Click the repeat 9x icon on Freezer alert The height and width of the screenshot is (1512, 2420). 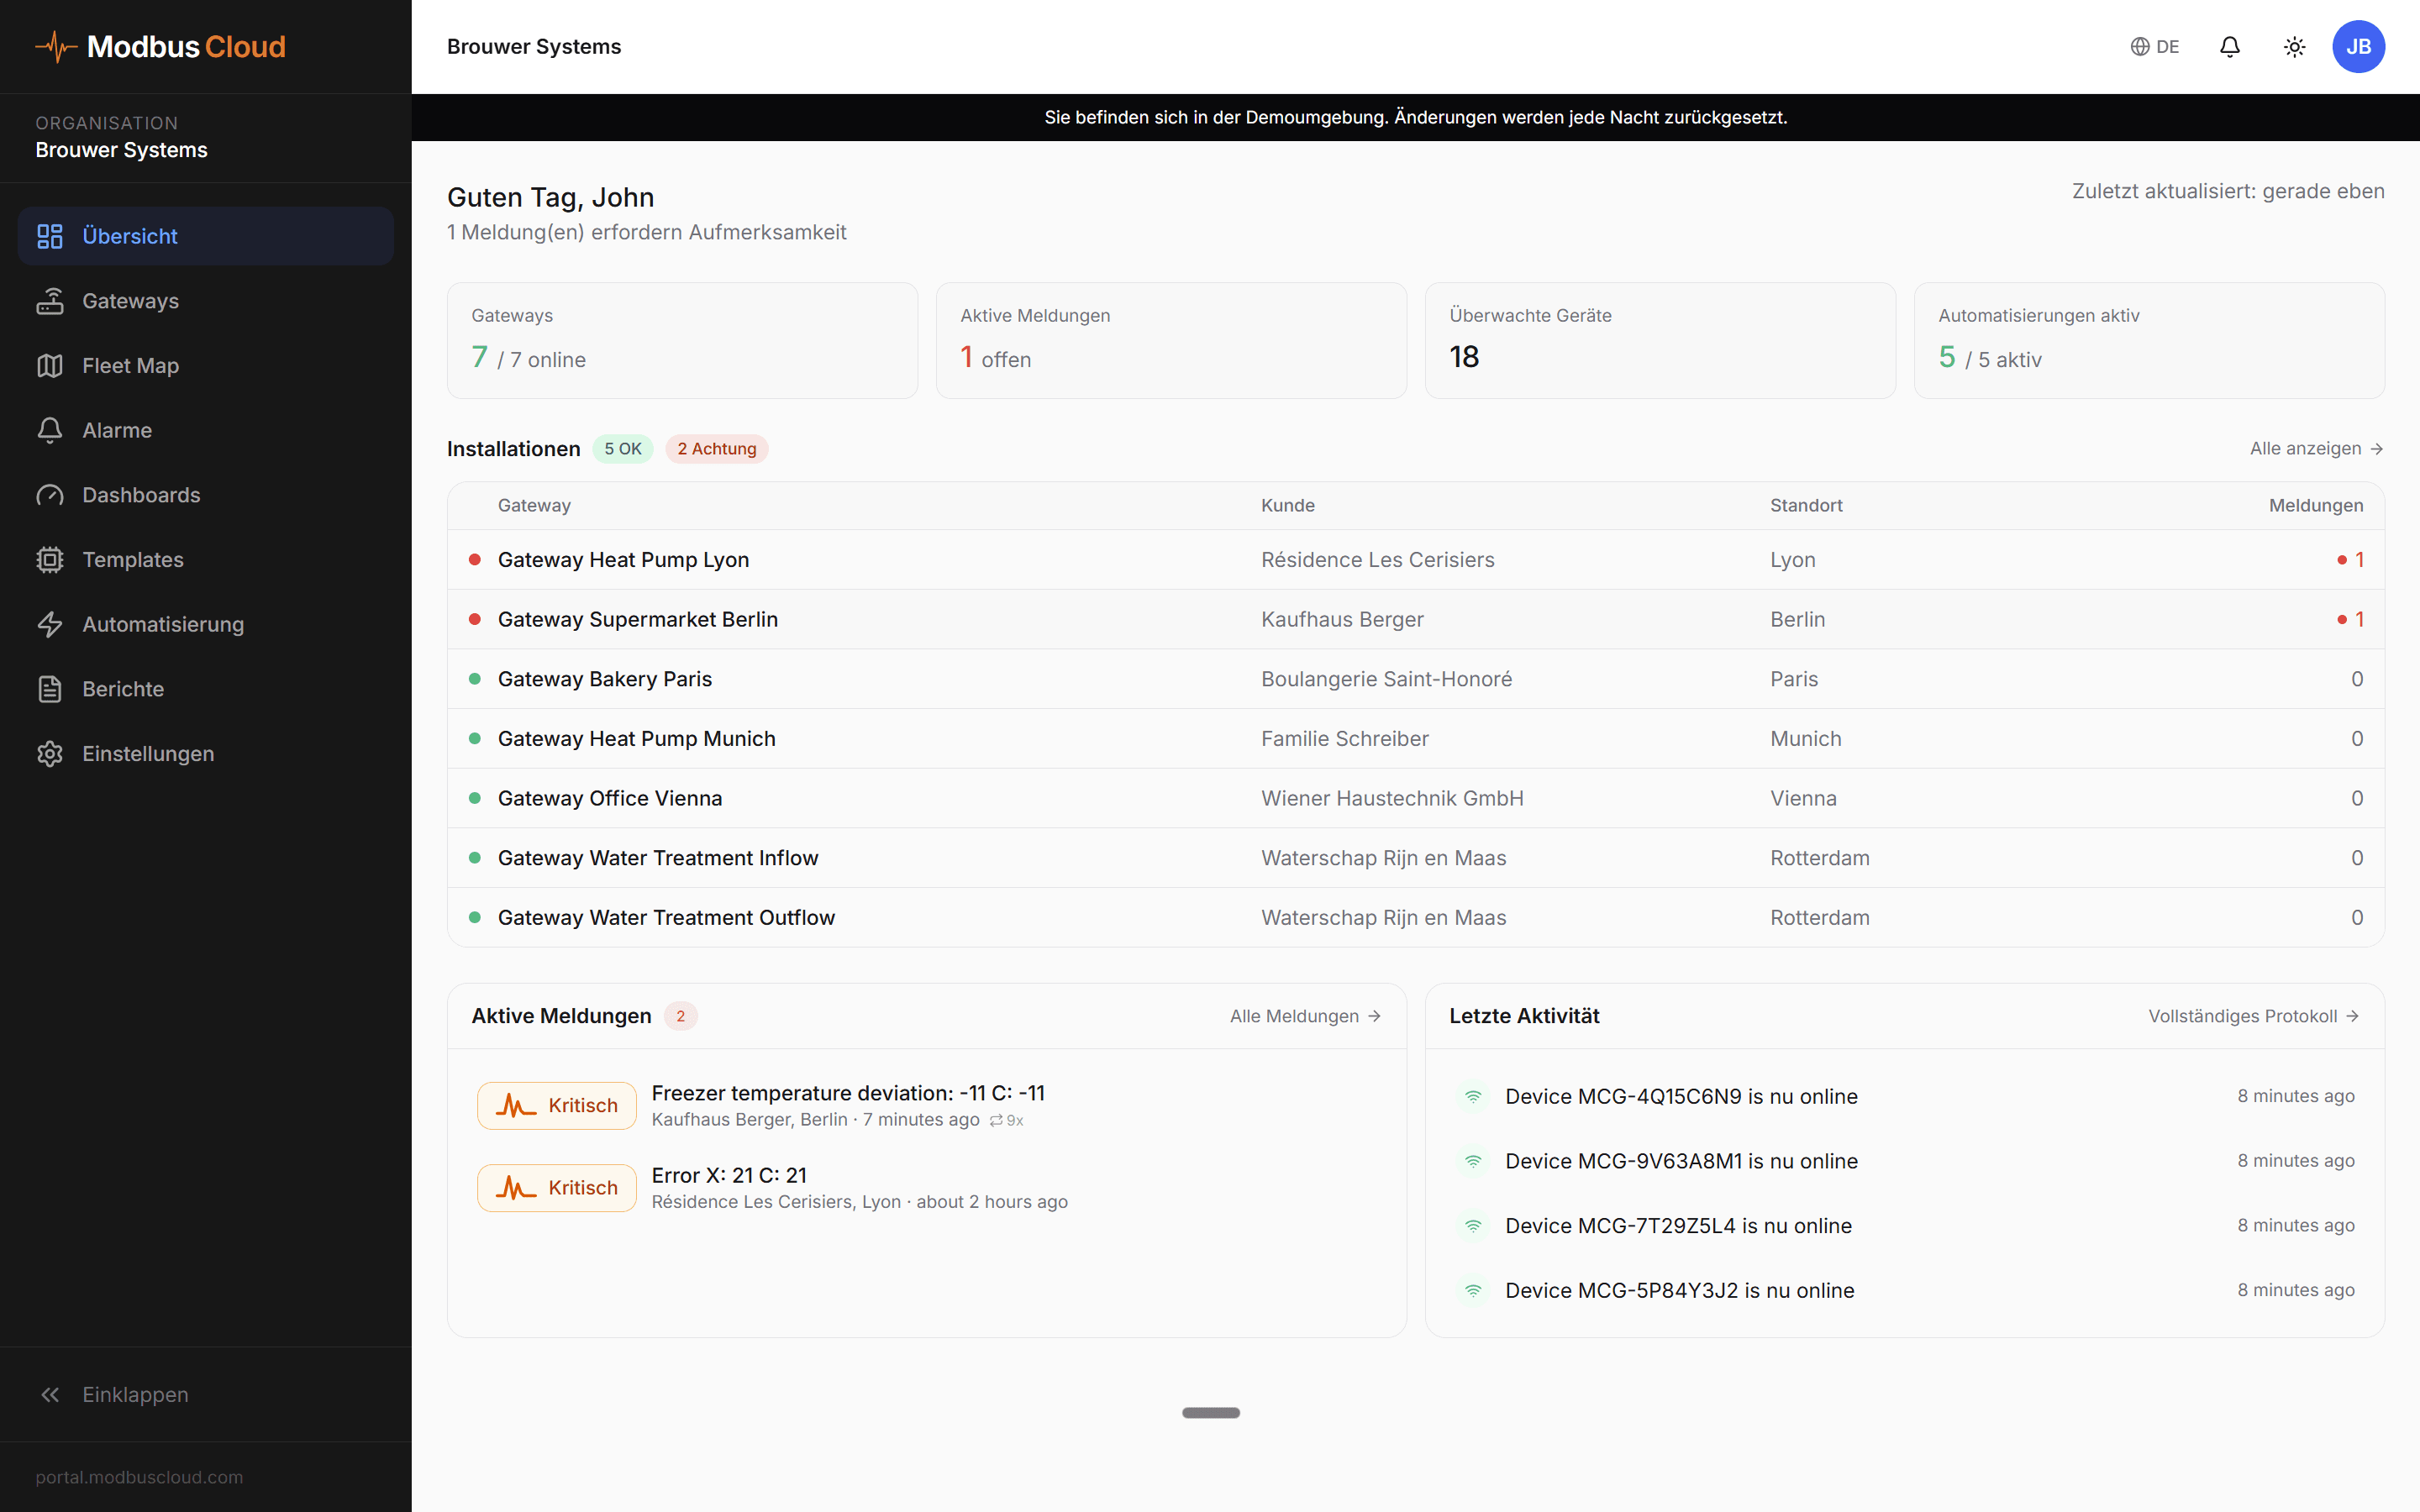[996, 1121]
